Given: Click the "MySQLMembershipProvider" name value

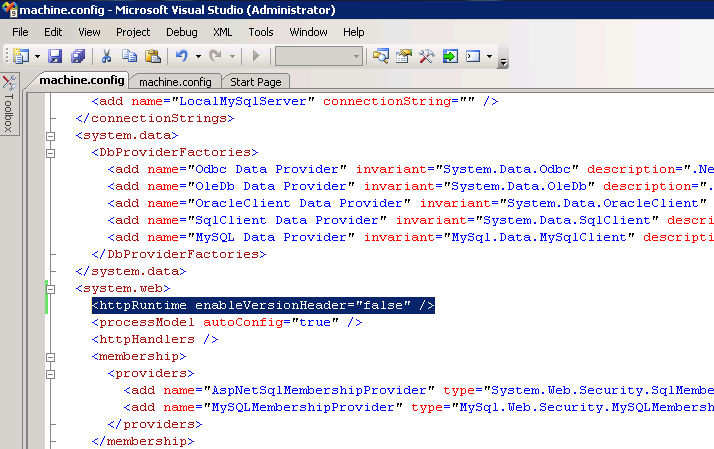Looking at the screenshot, I should tap(303, 407).
